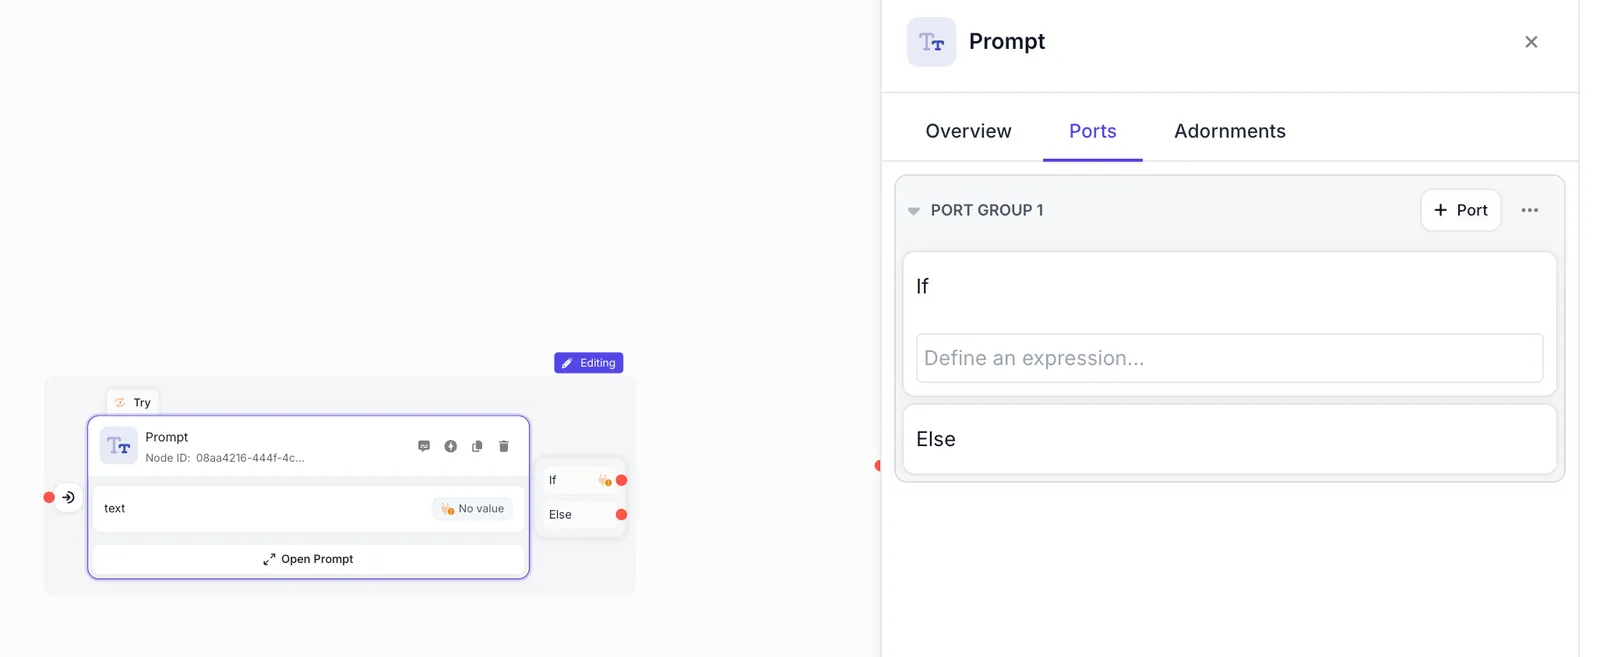The image size is (1600, 657).
Task: Click the lightning bolt run icon
Action: coord(451,446)
